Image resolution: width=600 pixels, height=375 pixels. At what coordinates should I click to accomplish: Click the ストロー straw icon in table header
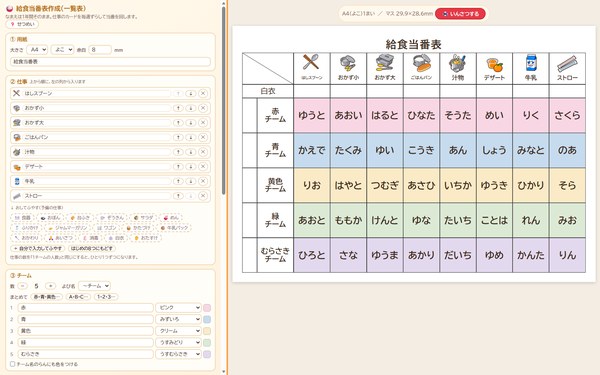[x=567, y=64]
